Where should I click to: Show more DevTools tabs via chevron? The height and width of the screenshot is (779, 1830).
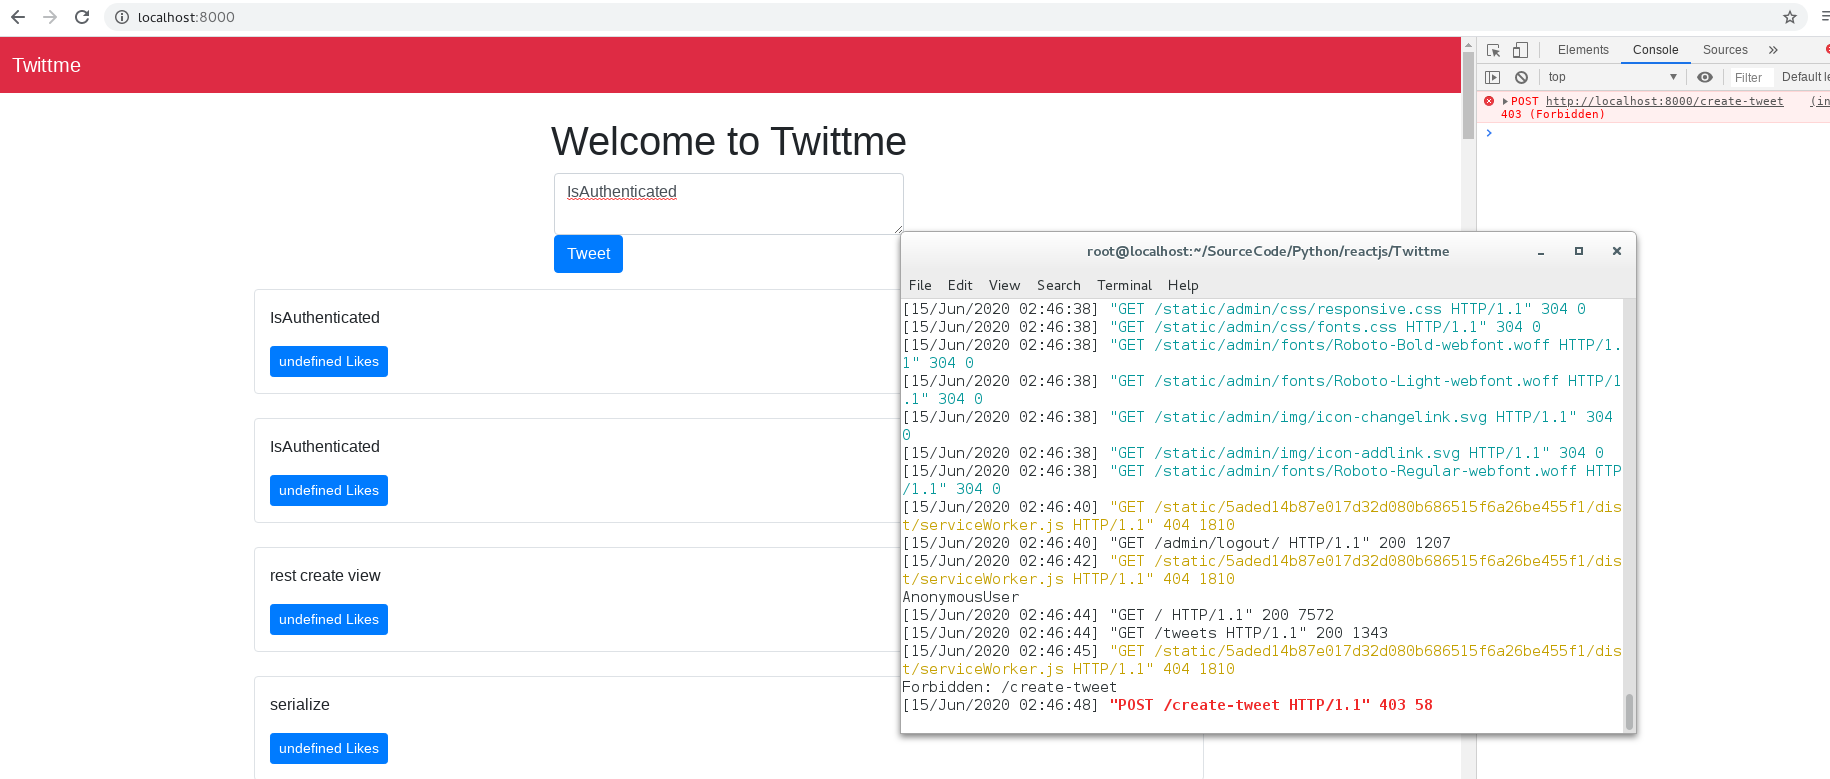pyautogui.click(x=1773, y=50)
